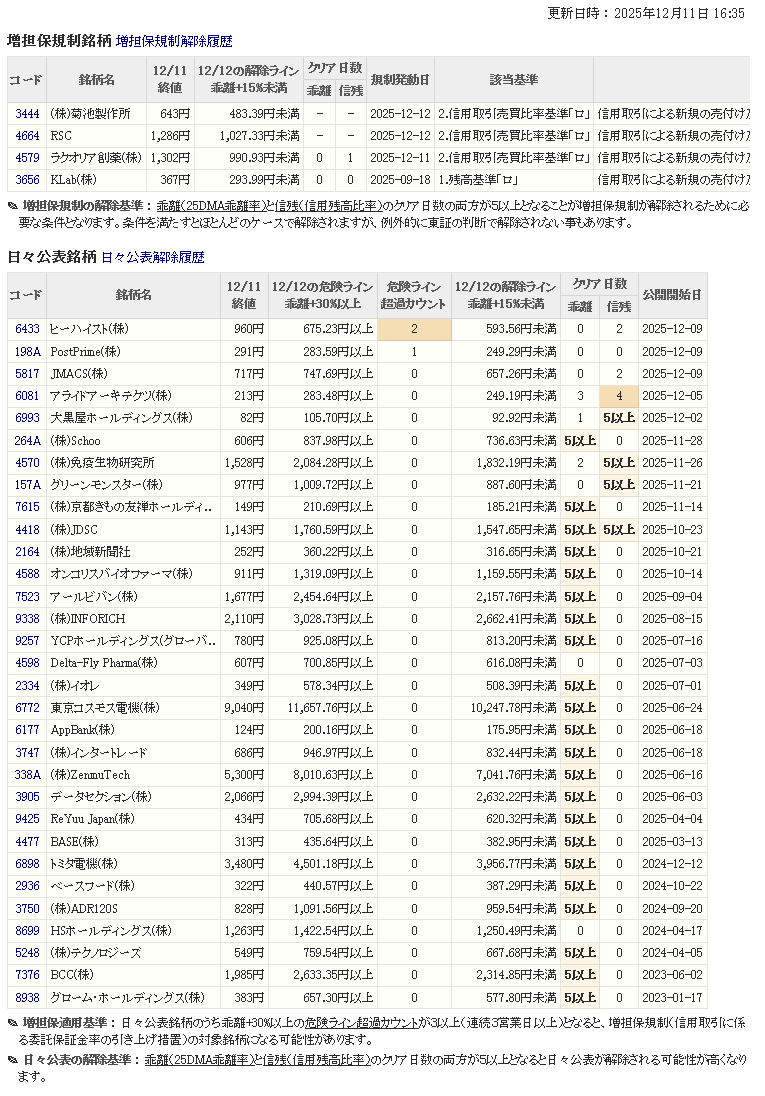Open code 3656 for KLab

click(x=27, y=180)
